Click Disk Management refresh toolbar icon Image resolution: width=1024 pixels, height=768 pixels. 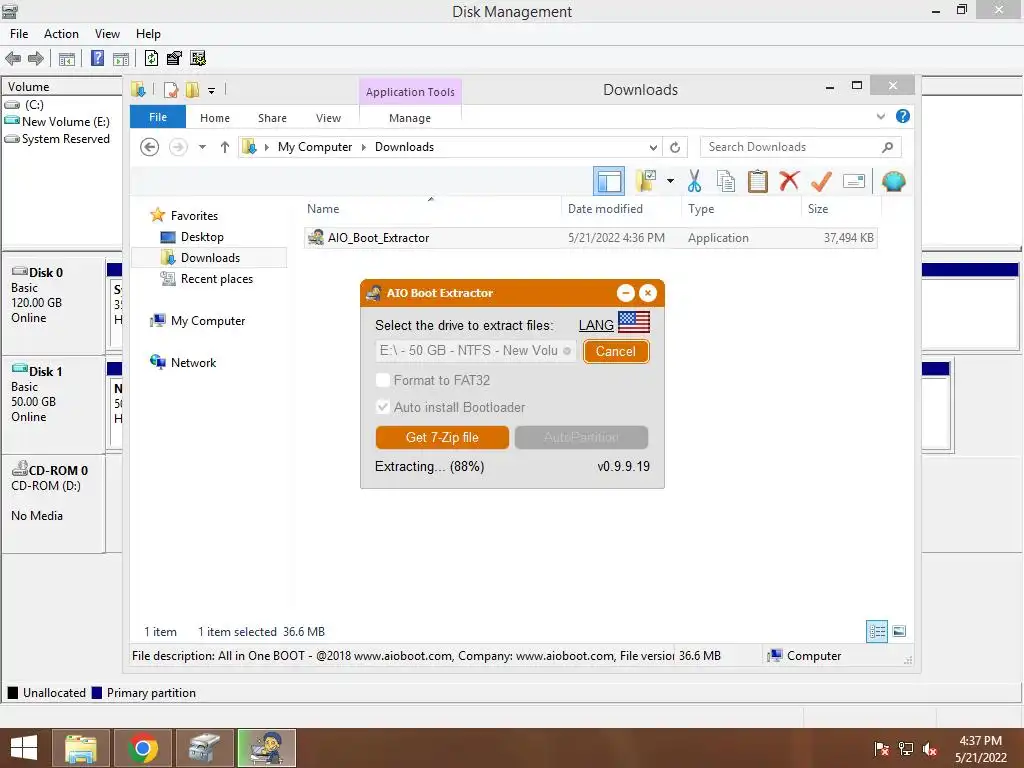(x=151, y=59)
